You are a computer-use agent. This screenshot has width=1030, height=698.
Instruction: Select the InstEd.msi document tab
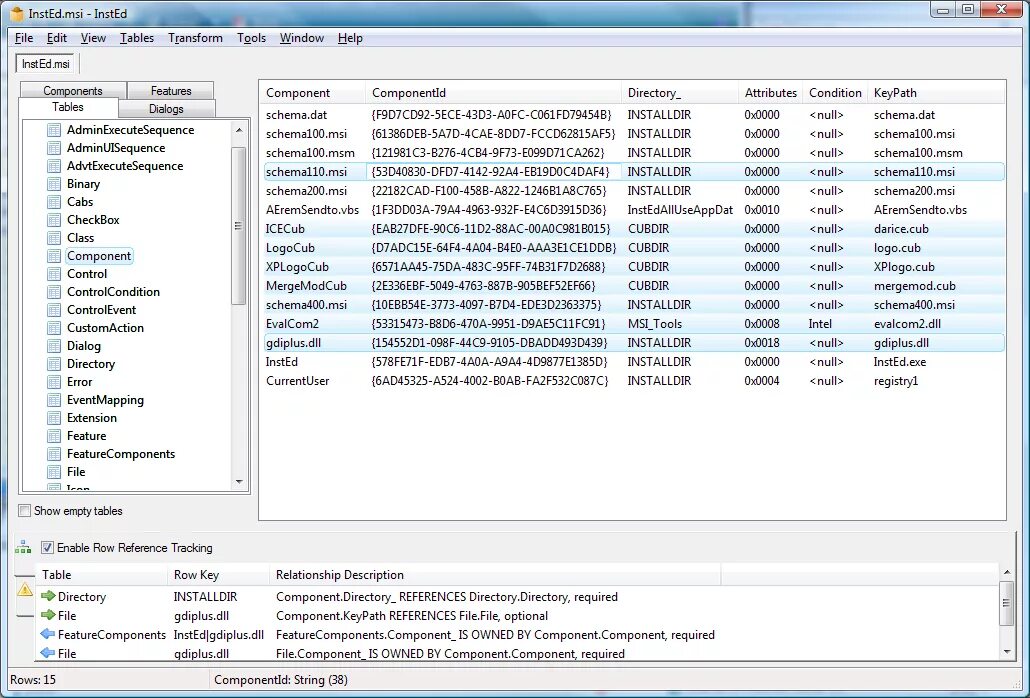pyautogui.click(x=45, y=62)
